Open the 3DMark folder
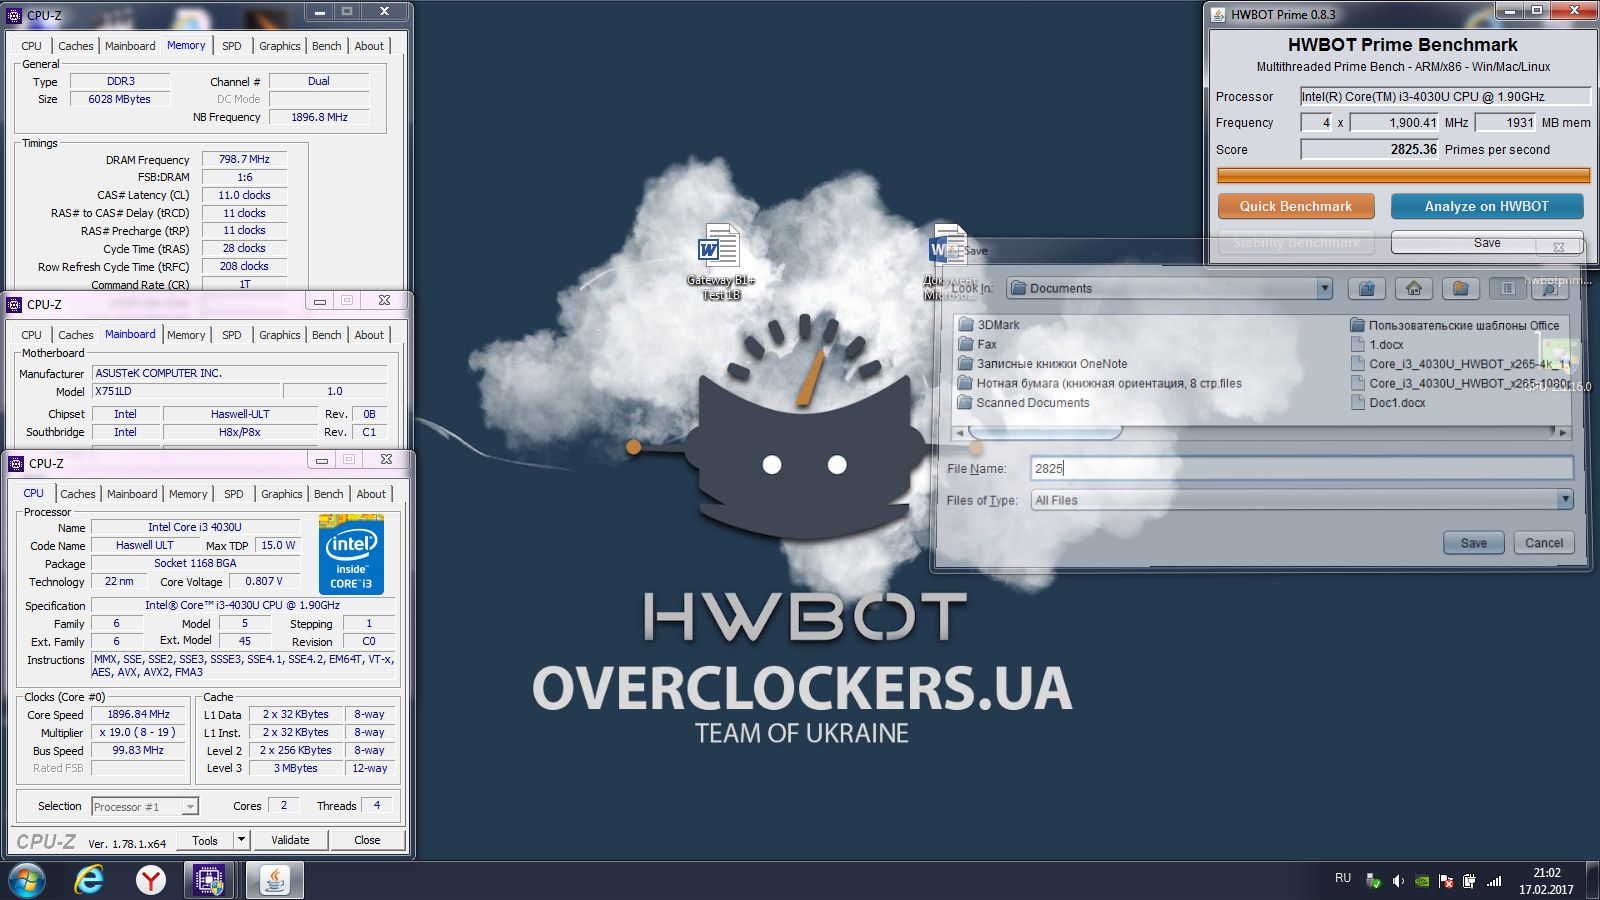The image size is (1600, 900). tap(989, 325)
